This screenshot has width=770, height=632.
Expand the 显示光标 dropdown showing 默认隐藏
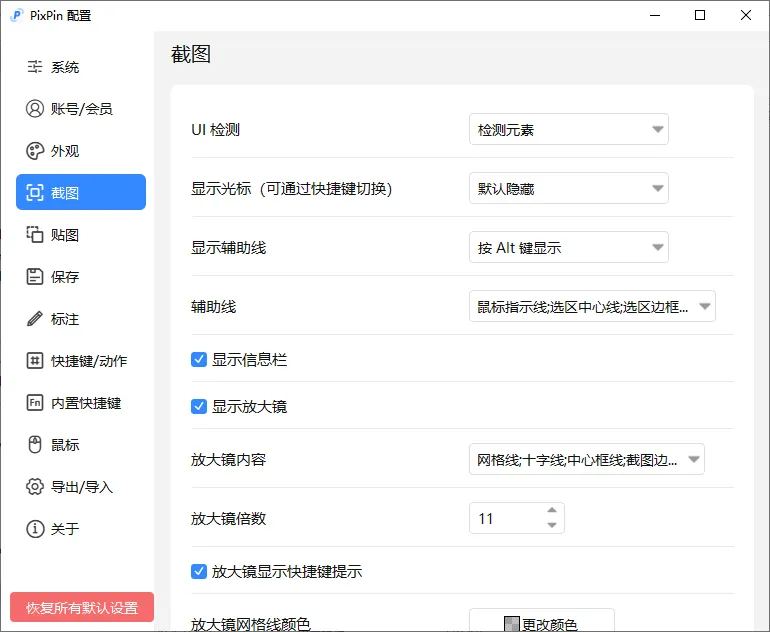click(568, 188)
